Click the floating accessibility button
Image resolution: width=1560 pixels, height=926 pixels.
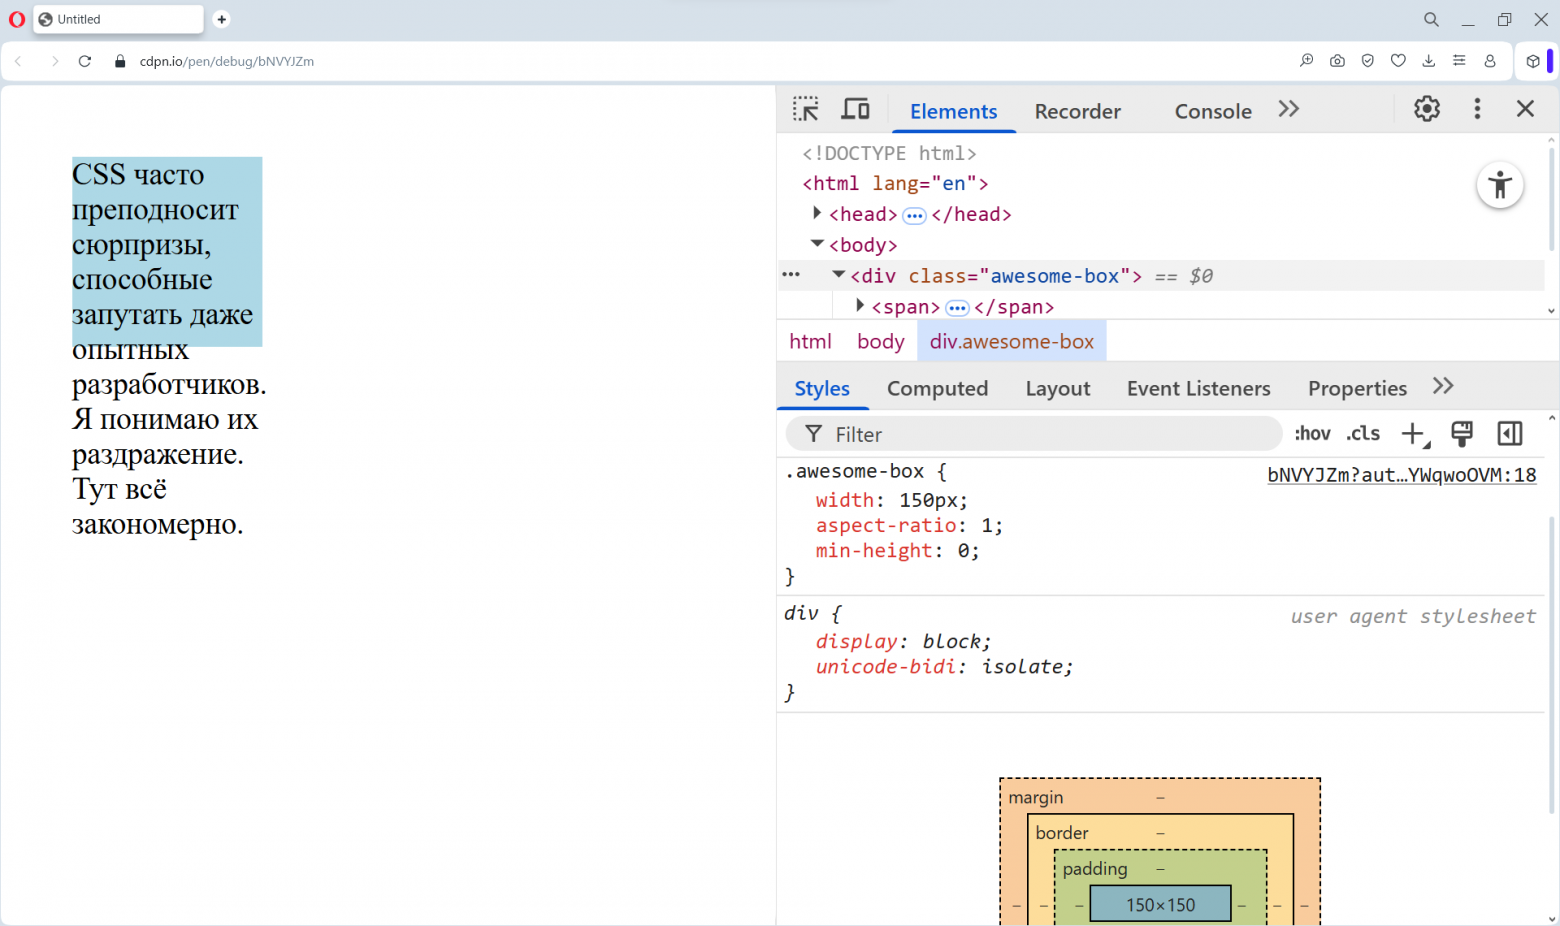1500,185
